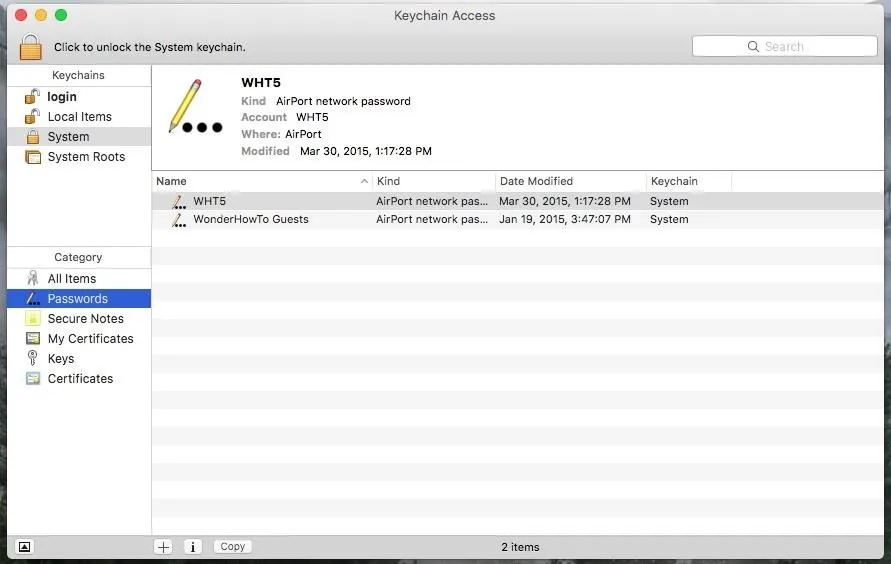Click the WHT5 title in details pane
891x564 pixels.
click(261, 82)
